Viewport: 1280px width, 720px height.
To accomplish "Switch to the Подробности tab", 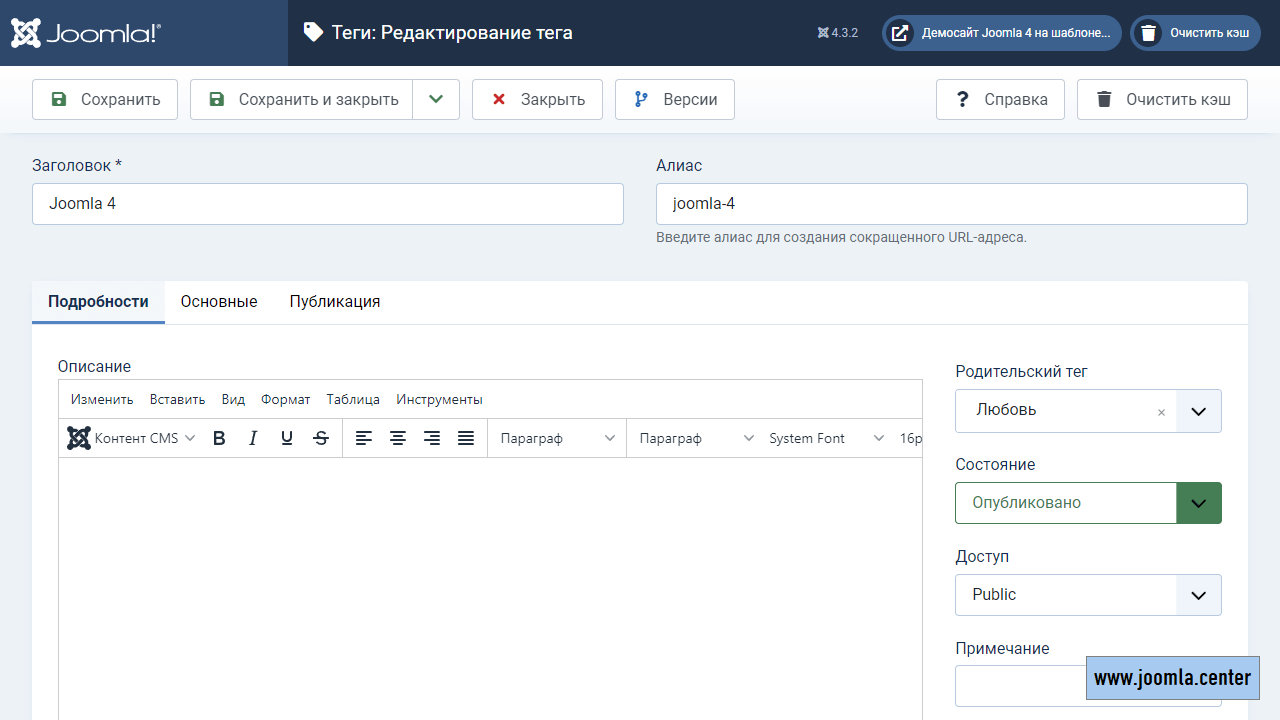I will coord(98,301).
